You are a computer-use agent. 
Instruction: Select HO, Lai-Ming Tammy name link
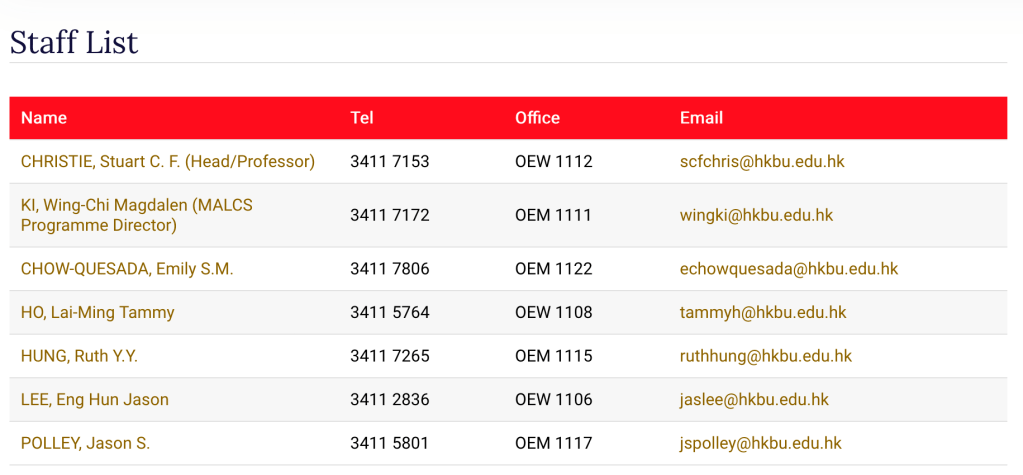[x=97, y=312]
